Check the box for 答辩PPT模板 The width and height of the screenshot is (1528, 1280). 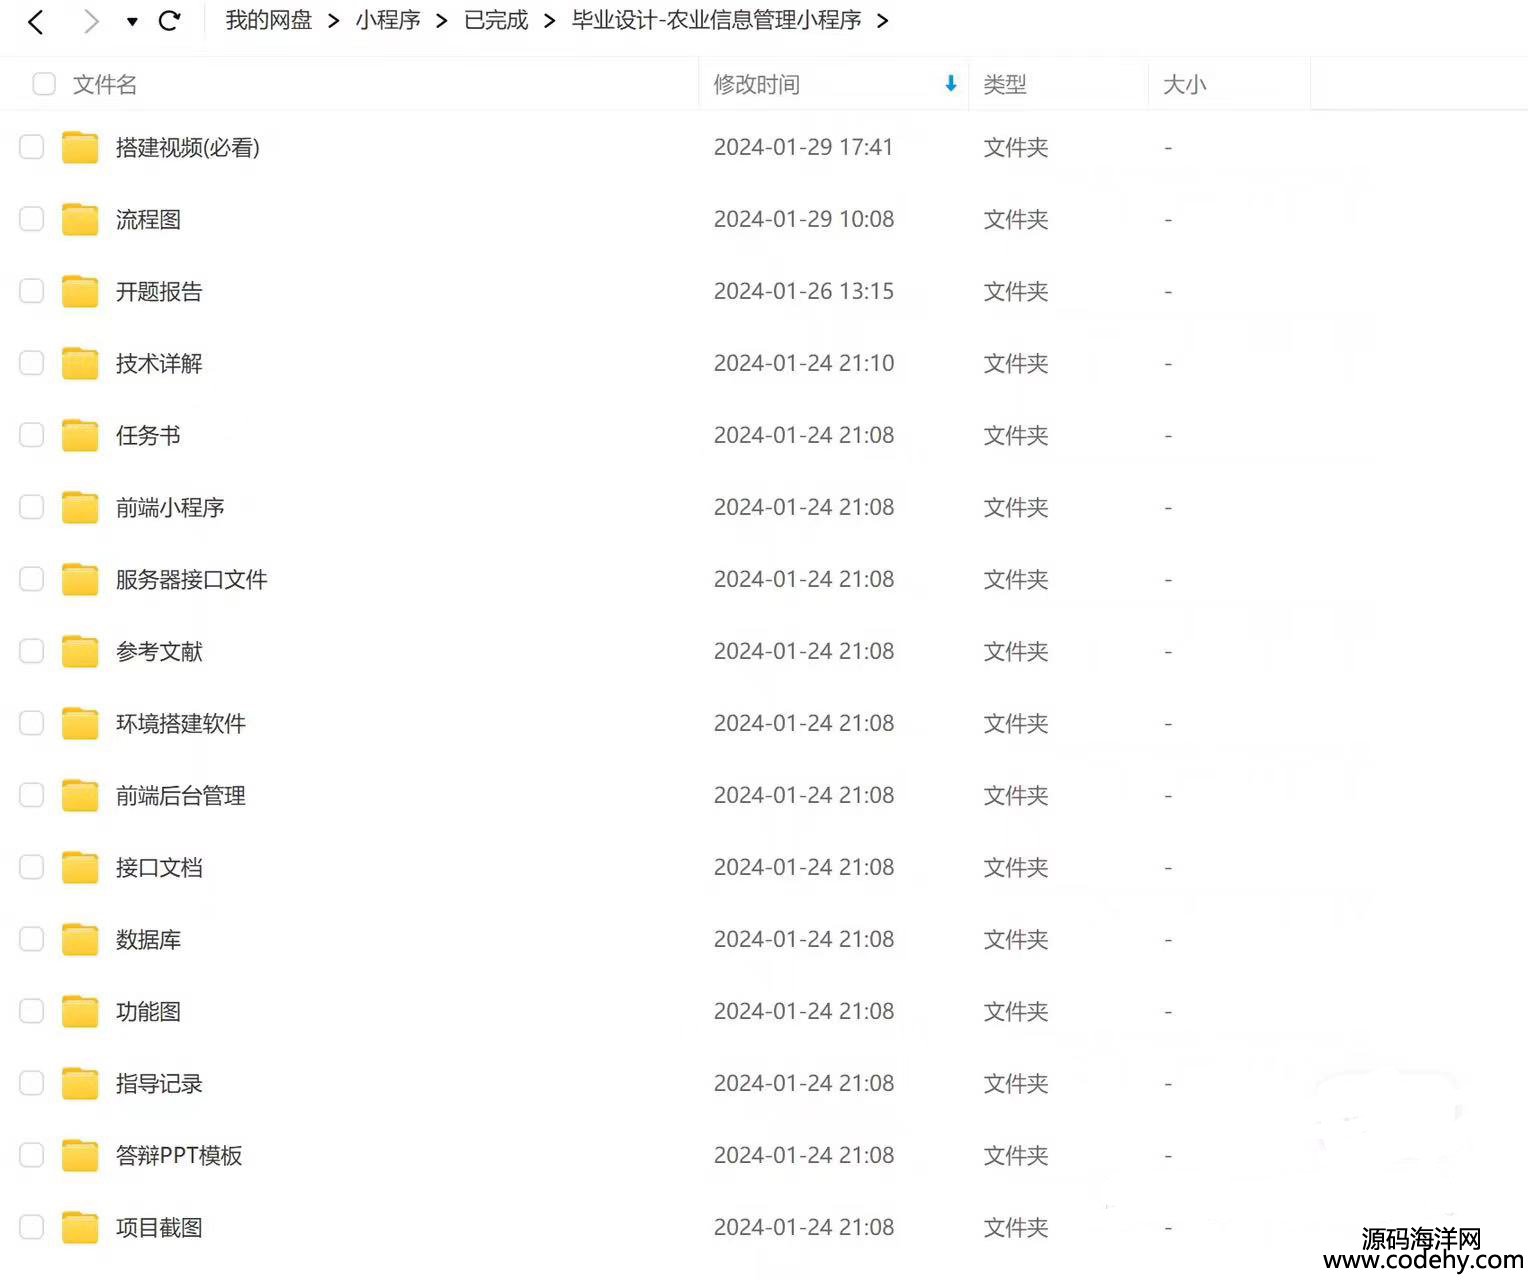(32, 1155)
